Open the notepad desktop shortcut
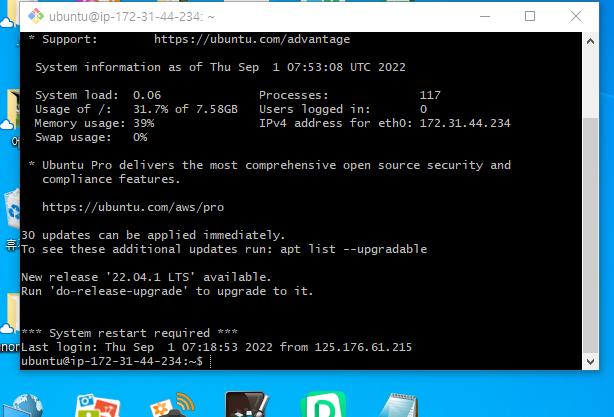This screenshot has width=614, height=417. tap(399, 406)
